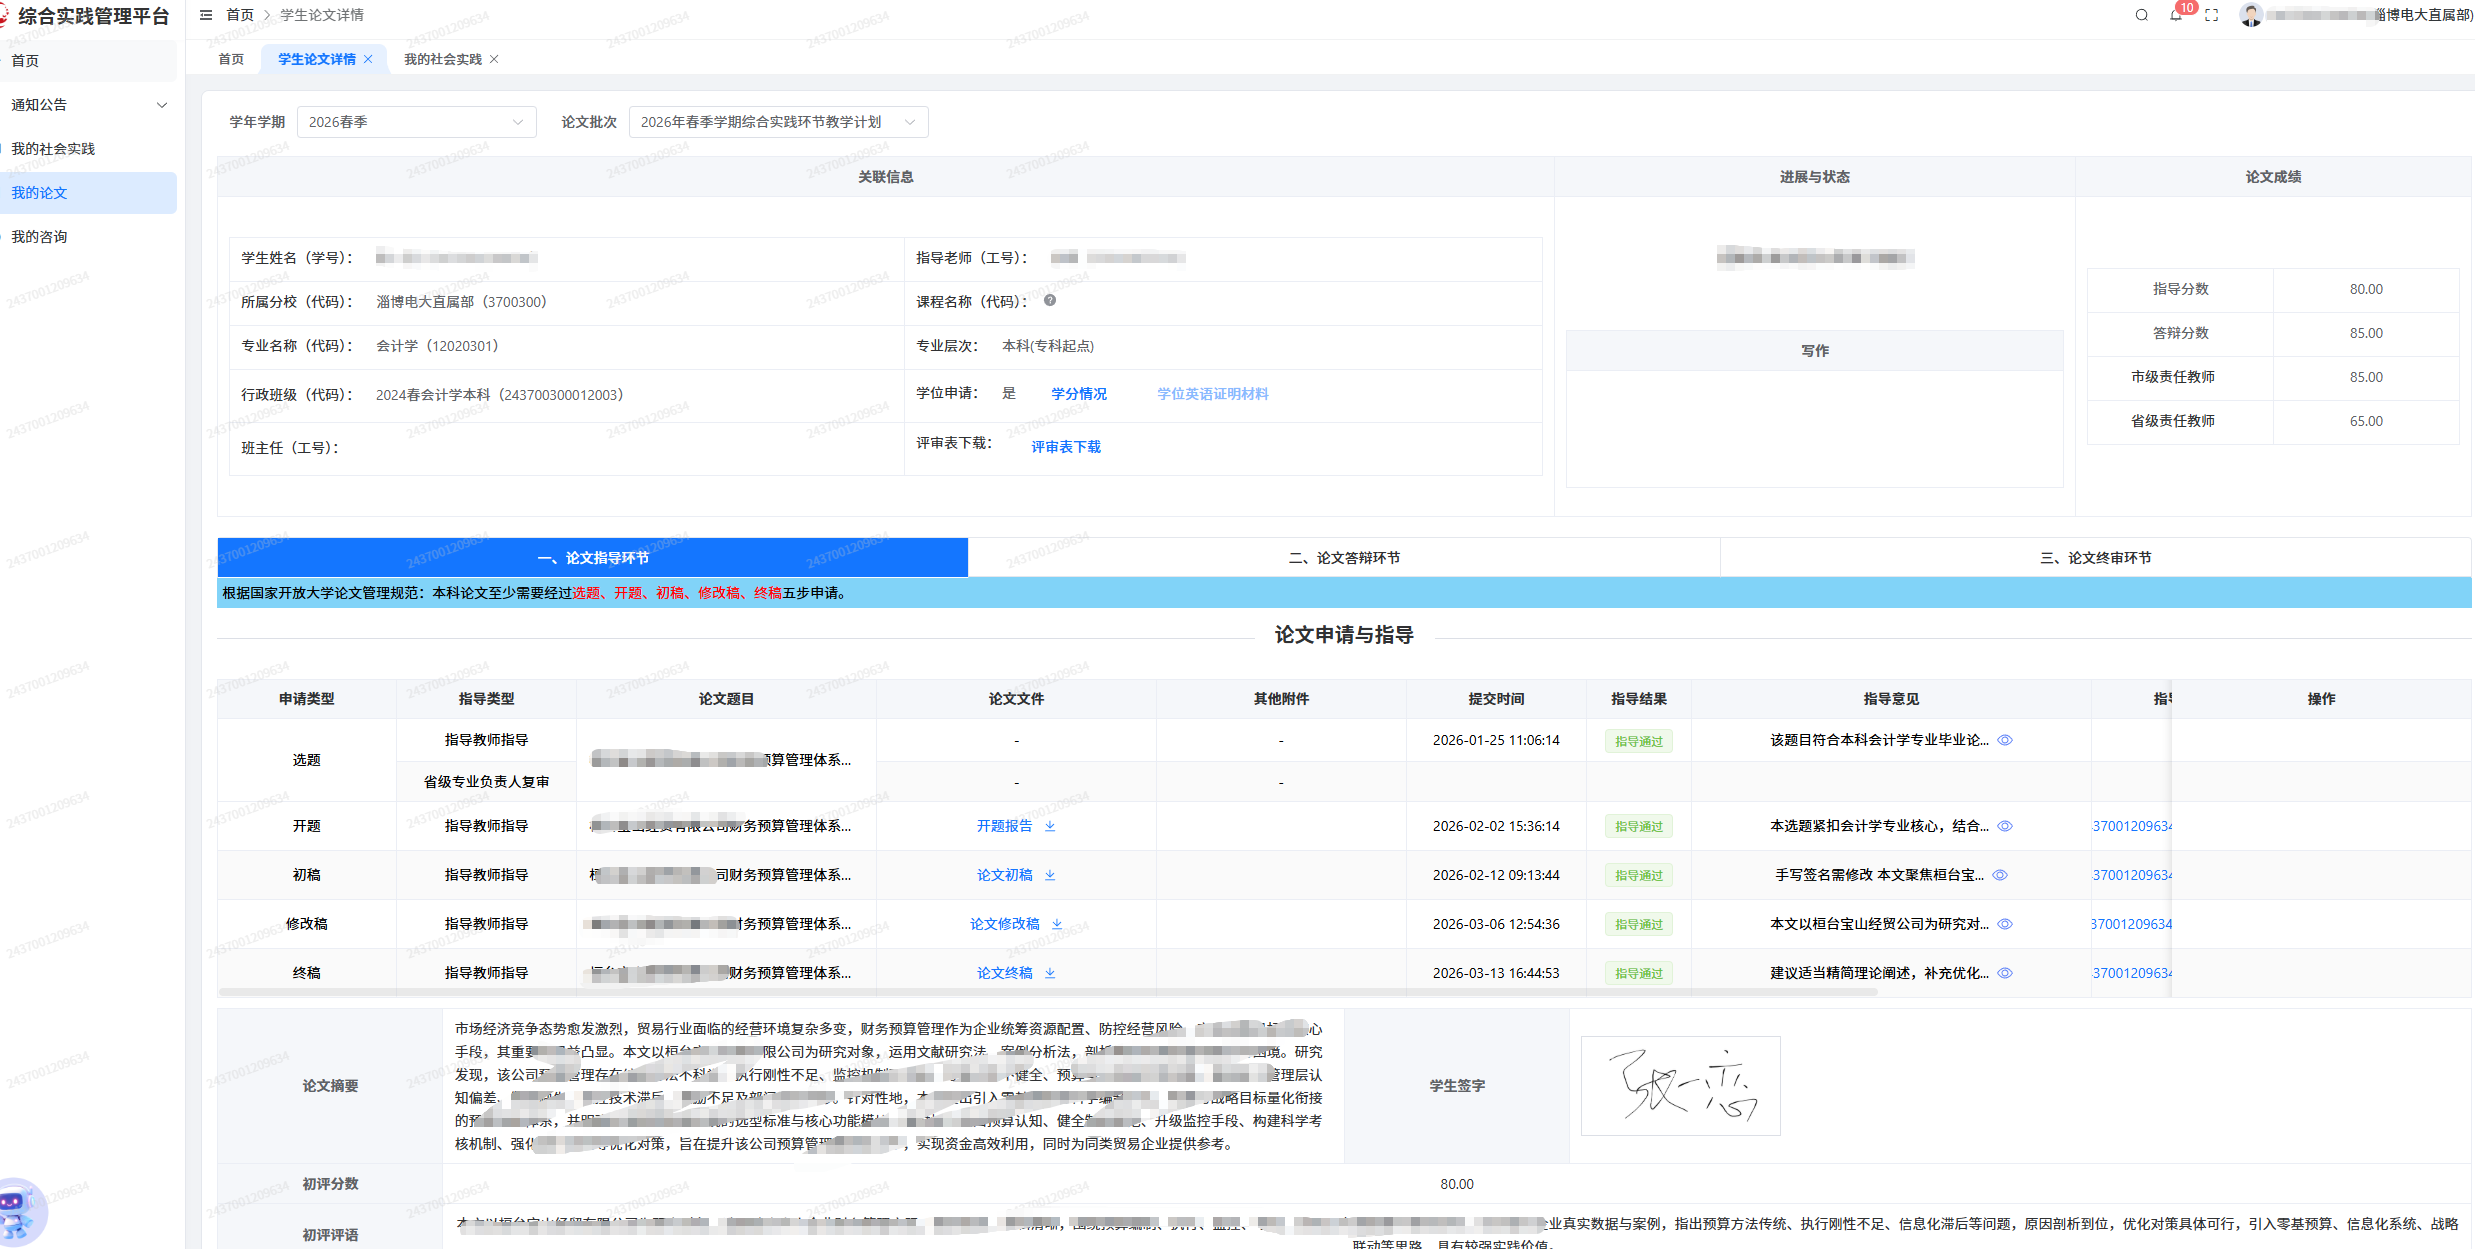Open the notification bell with 10 badge

(2176, 15)
